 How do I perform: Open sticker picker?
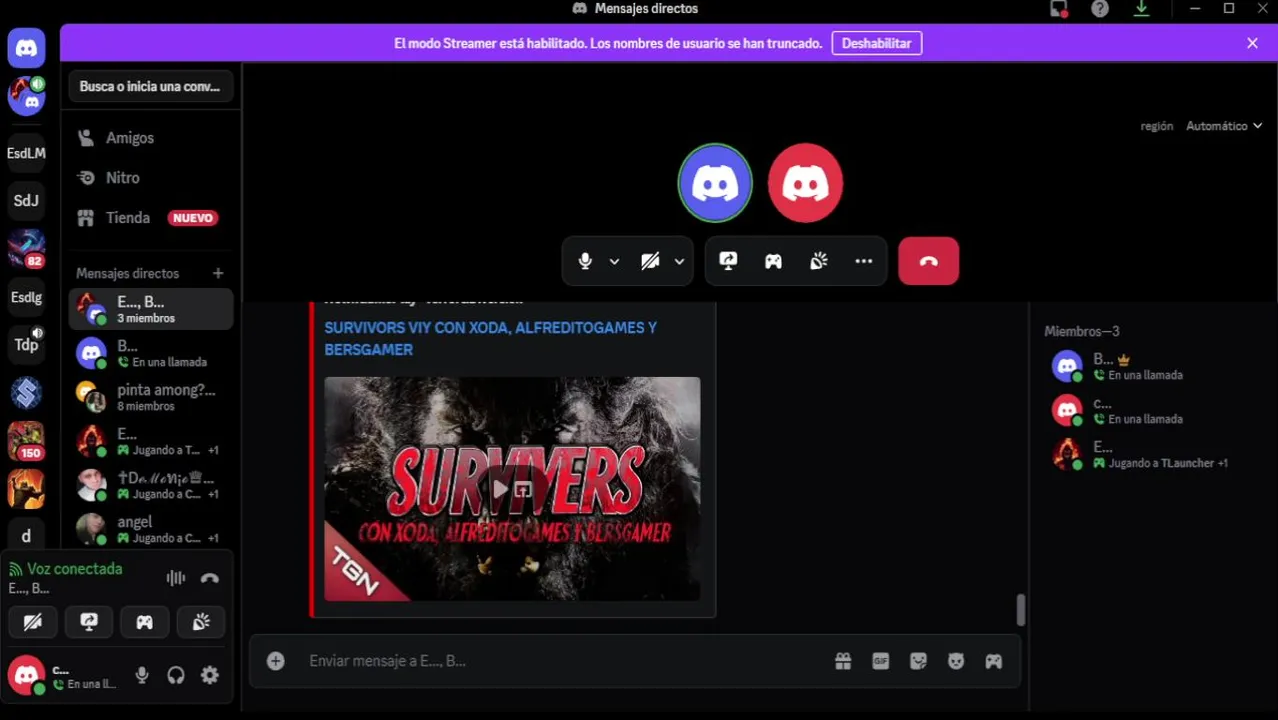tap(918, 661)
